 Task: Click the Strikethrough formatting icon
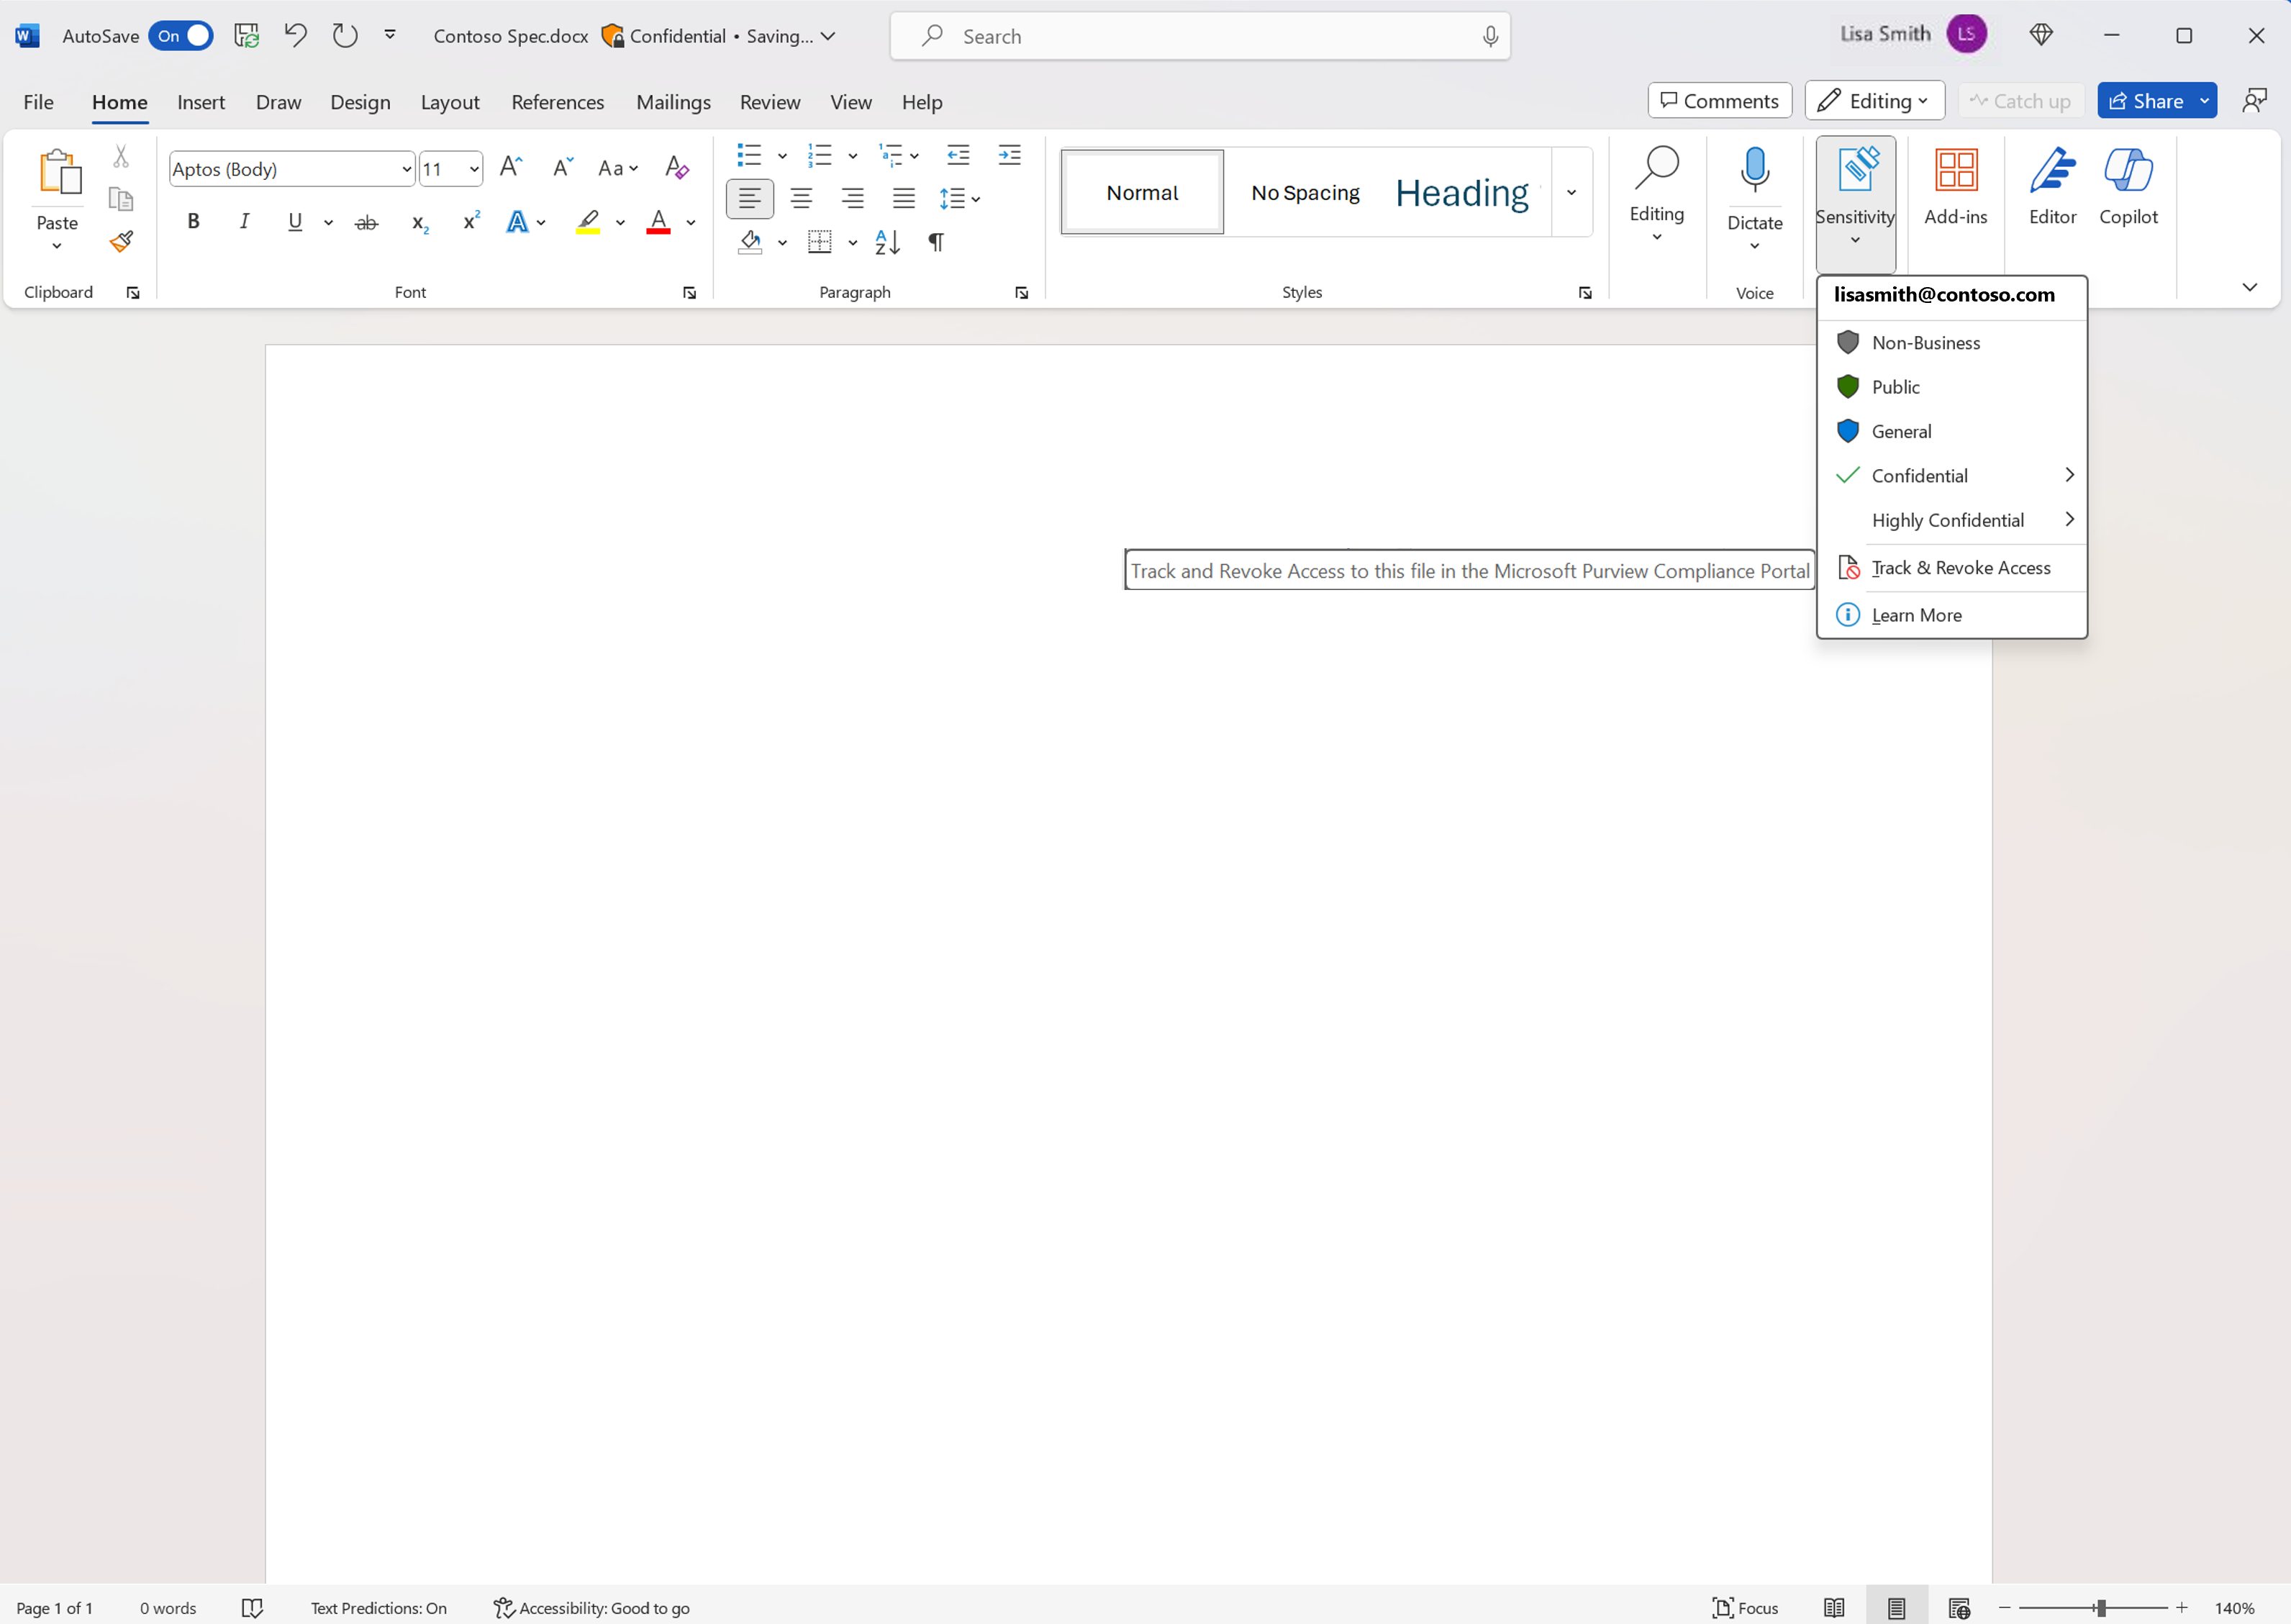[x=366, y=222]
